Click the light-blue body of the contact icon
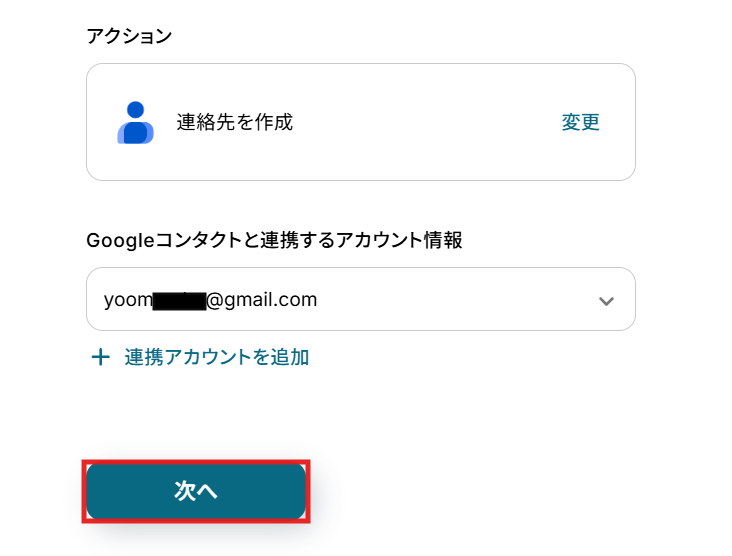 pyautogui.click(x=122, y=136)
